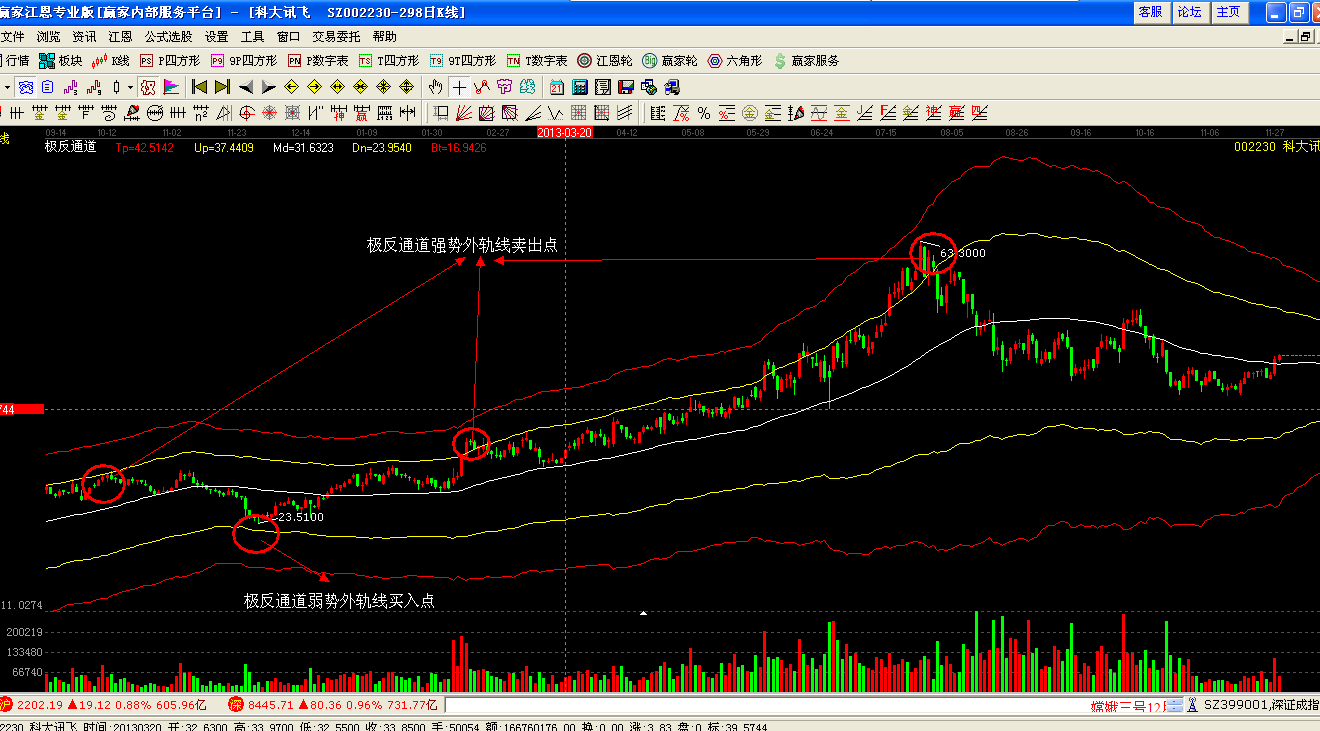
Task: Expand the candlestick style dropdown arrow
Action: 130,87
